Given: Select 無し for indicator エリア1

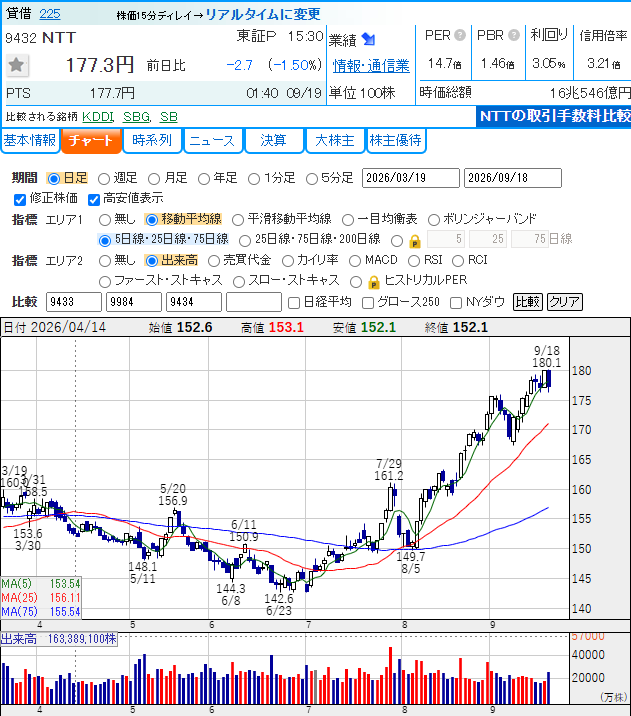Looking at the screenshot, I should (105, 220).
